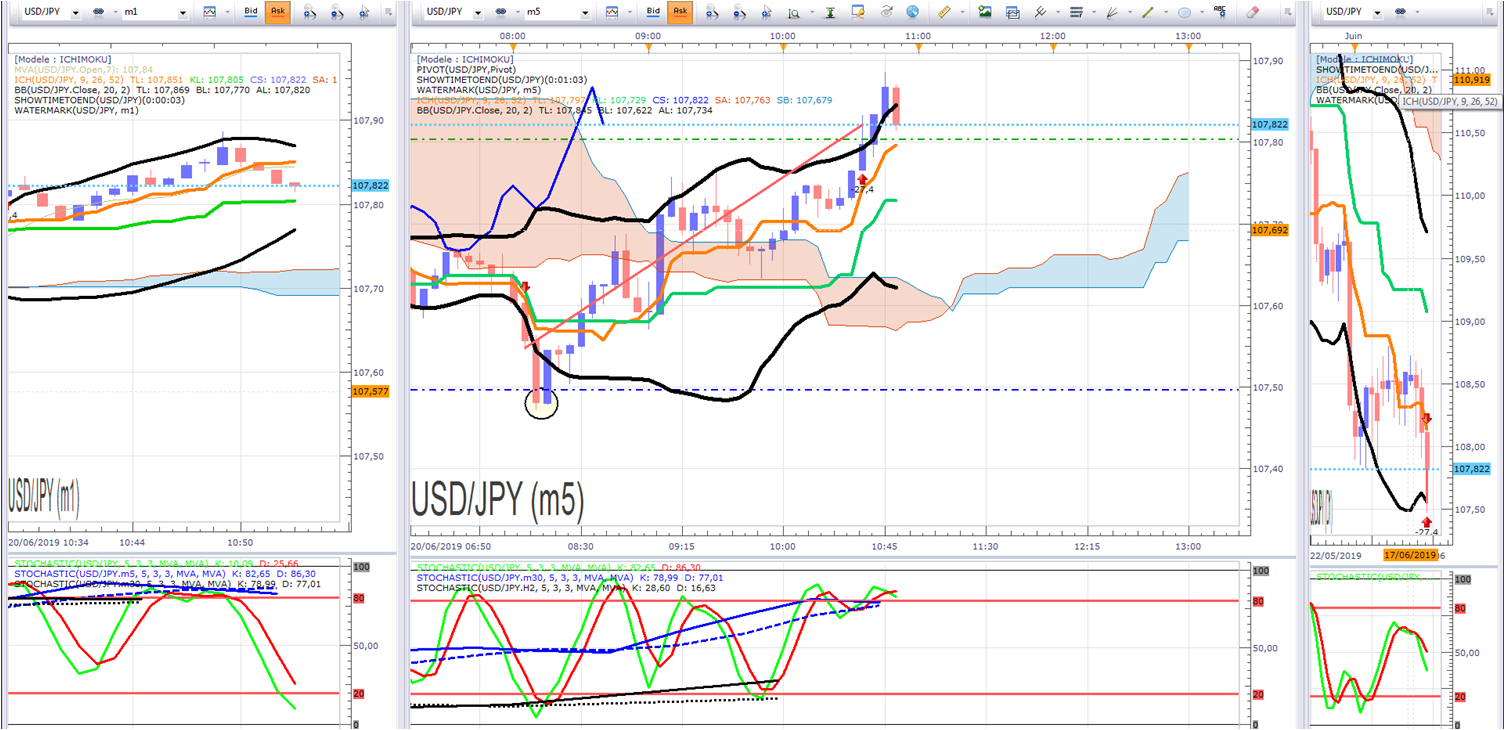
Task: Click the chart snapshot window icon
Action: pyautogui.click(x=1013, y=12)
